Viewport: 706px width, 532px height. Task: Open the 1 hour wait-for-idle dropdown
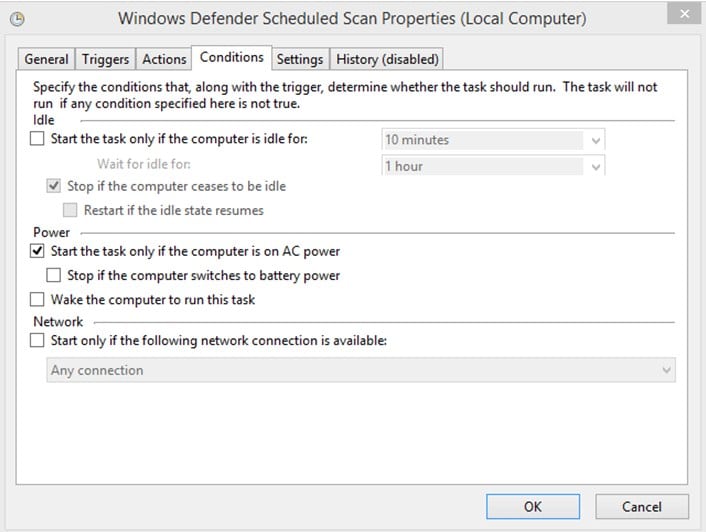pyautogui.click(x=493, y=166)
